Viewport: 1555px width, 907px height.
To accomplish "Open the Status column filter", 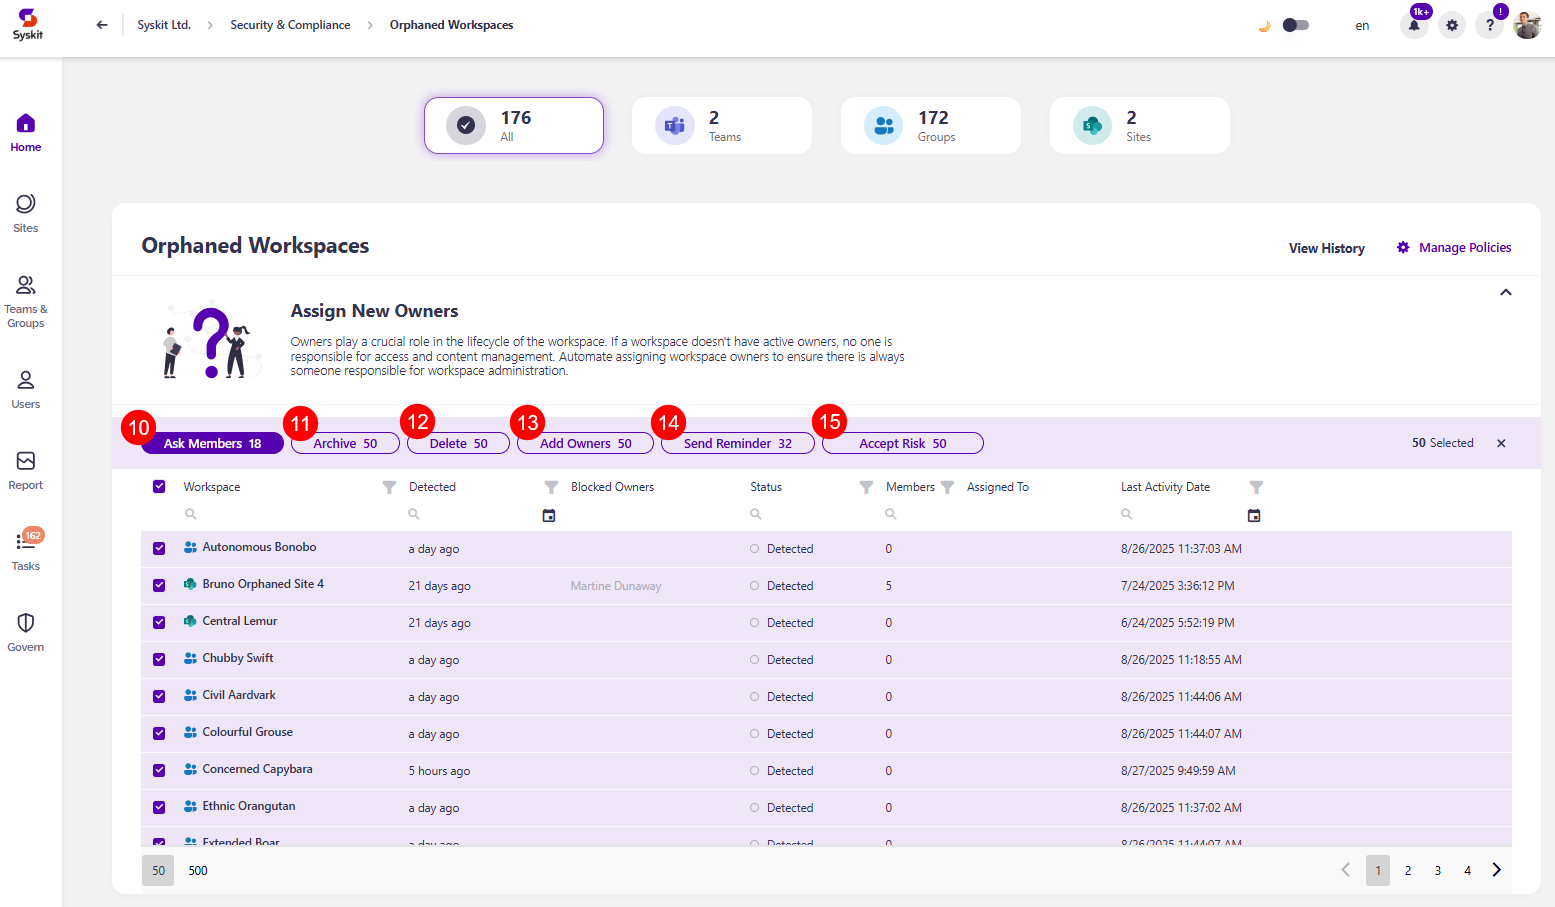I will pyautogui.click(x=866, y=487).
